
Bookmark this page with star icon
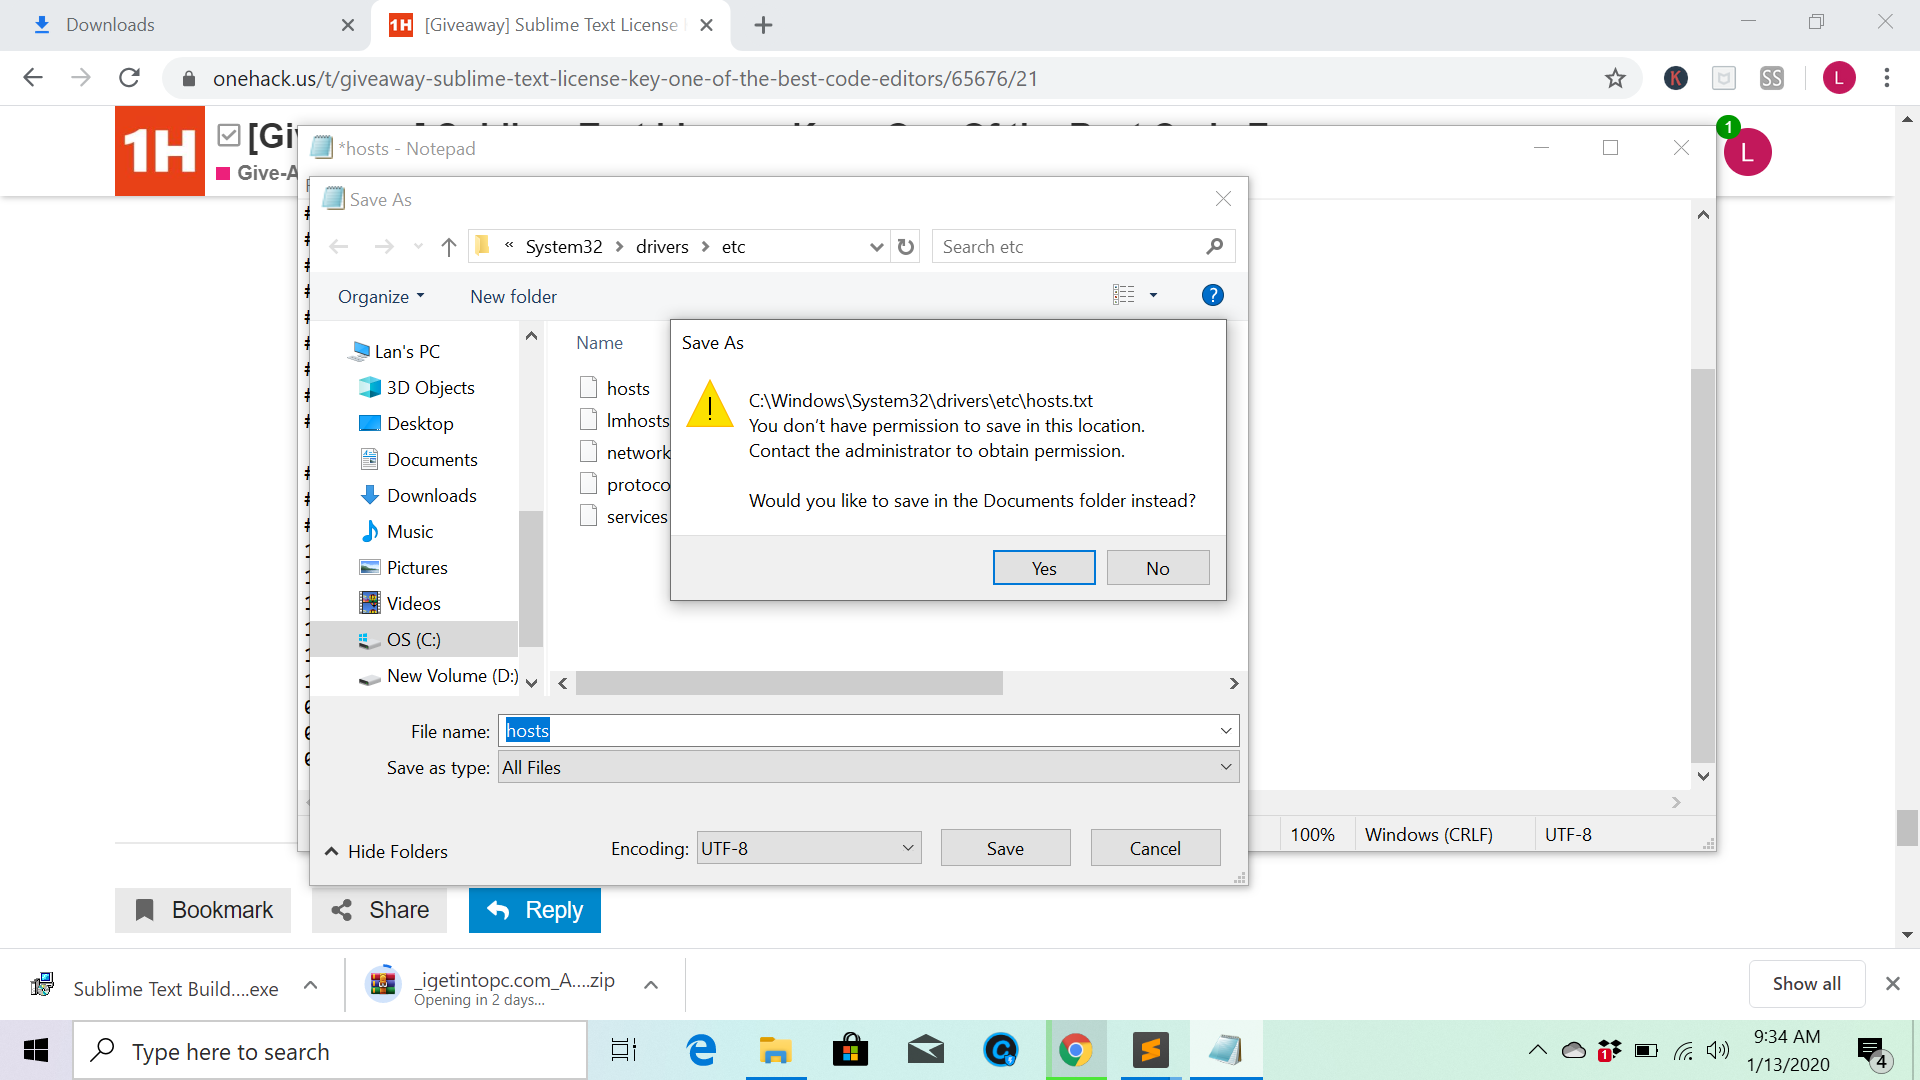click(1615, 78)
